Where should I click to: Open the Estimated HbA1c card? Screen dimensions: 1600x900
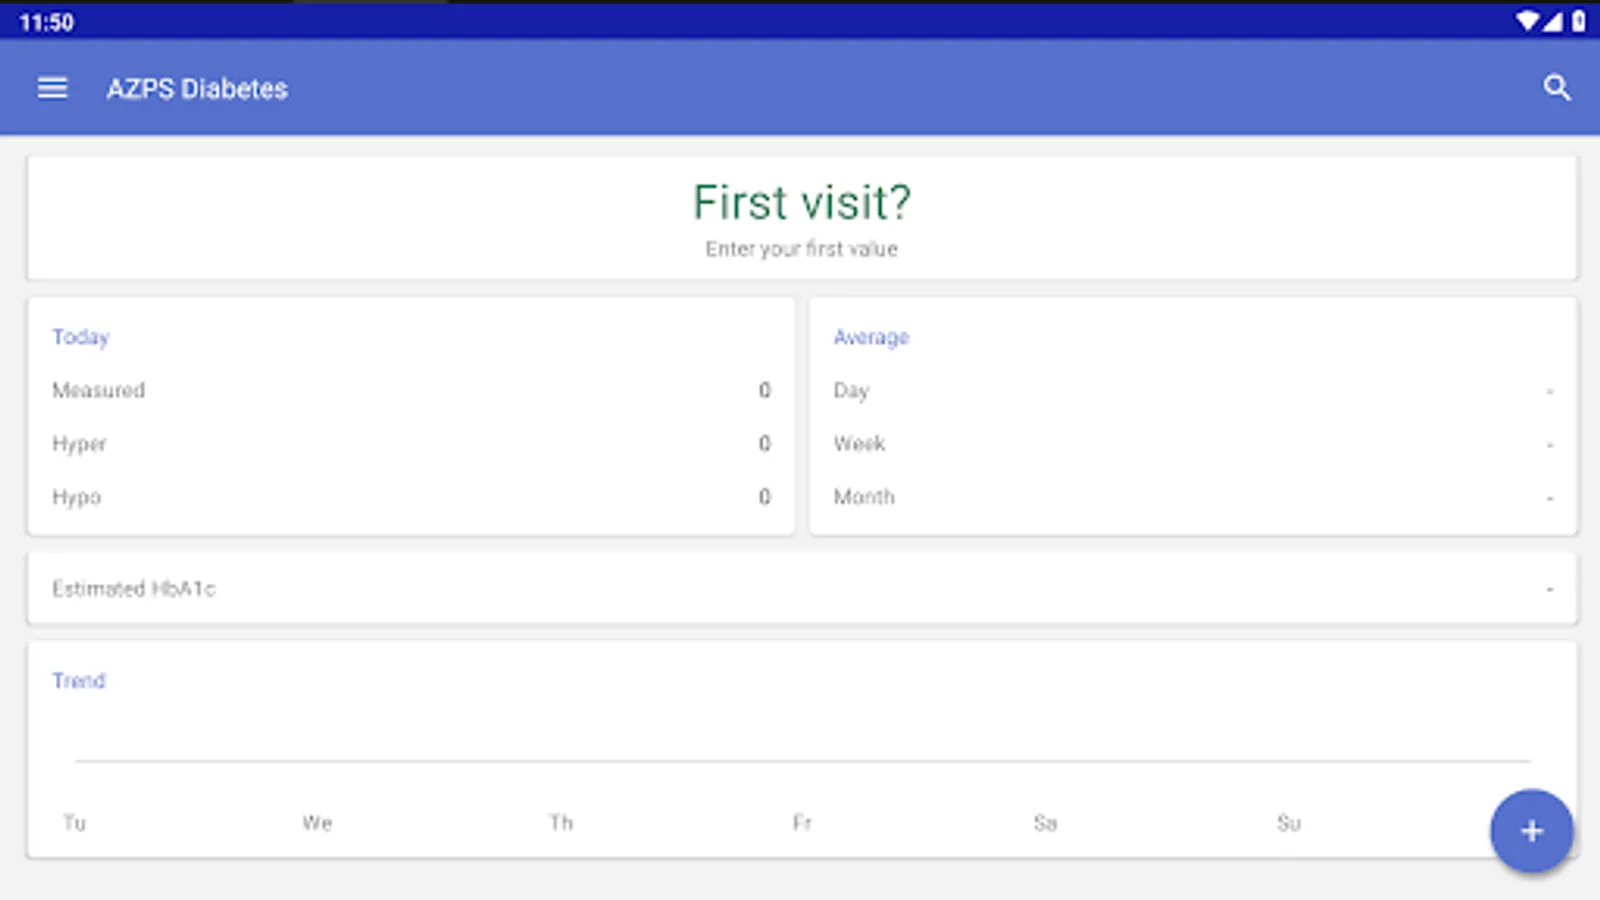point(801,589)
